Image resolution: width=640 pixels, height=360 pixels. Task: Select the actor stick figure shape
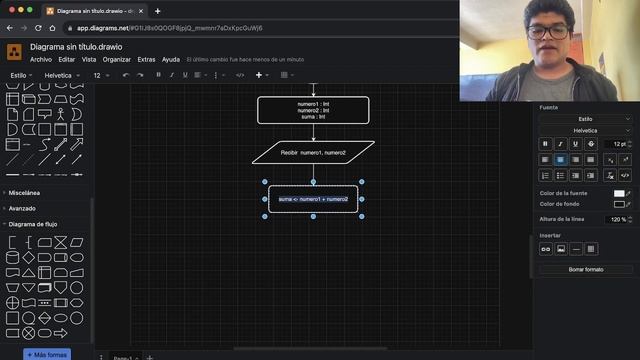[60, 114]
